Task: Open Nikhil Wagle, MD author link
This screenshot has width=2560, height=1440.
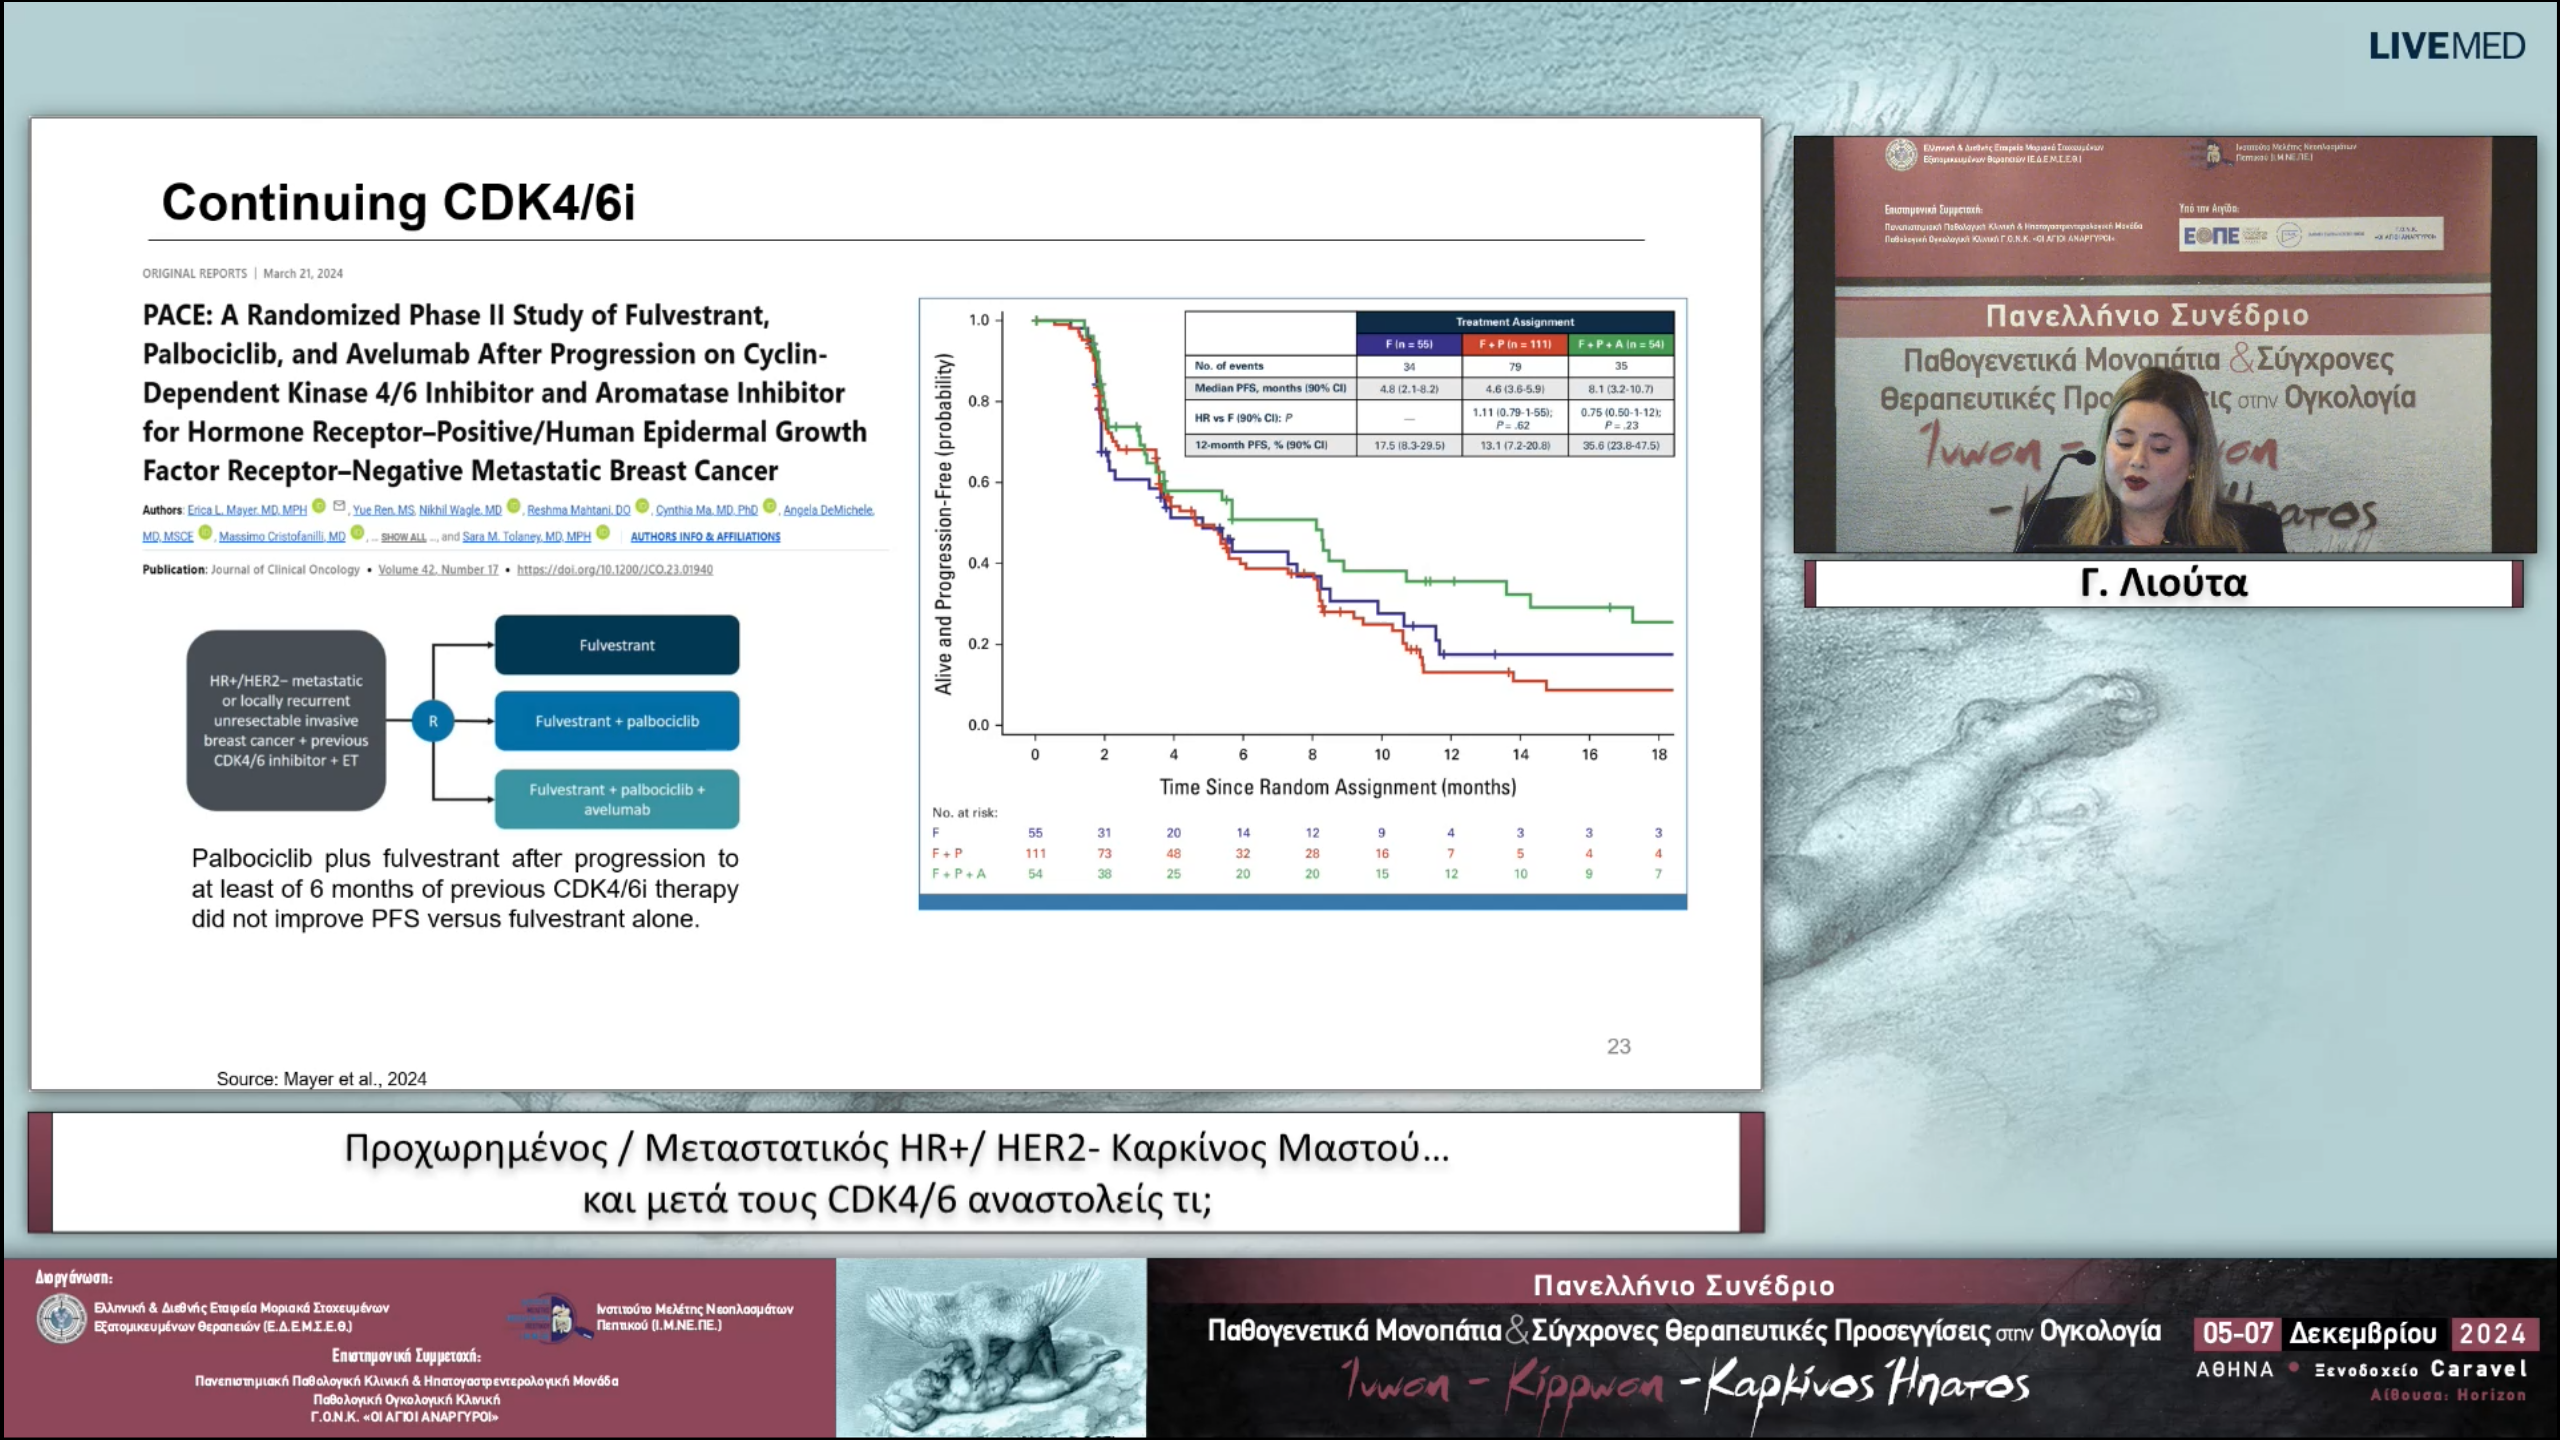Action: 460,510
